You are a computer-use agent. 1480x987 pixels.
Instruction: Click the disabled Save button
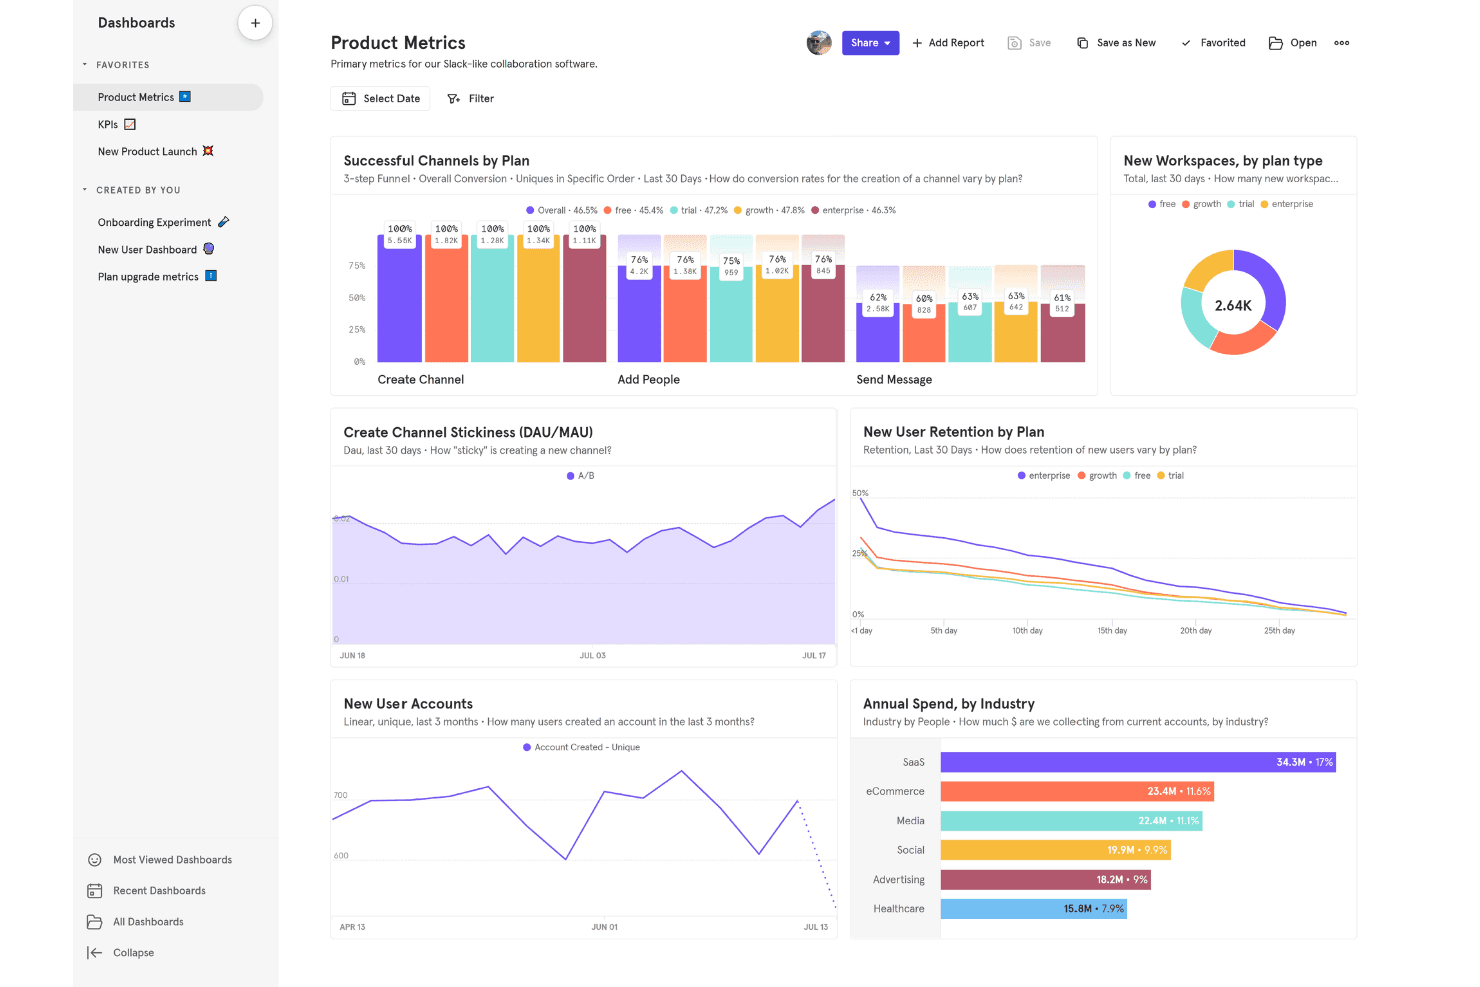tap(1029, 43)
